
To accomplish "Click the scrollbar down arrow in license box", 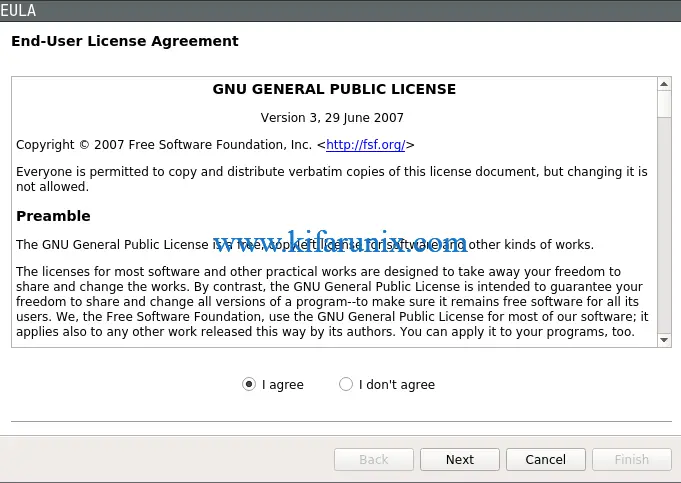I will (x=664, y=340).
